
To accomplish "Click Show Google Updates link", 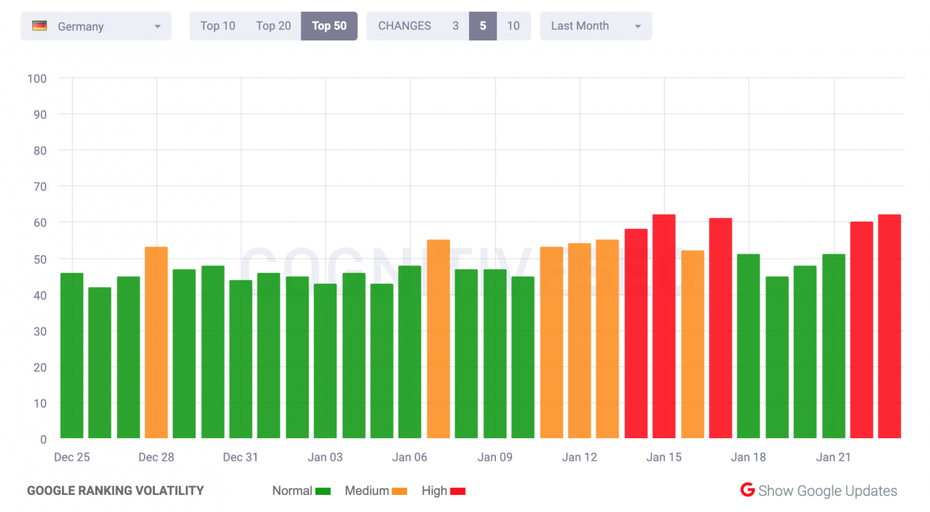I will click(827, 491).
